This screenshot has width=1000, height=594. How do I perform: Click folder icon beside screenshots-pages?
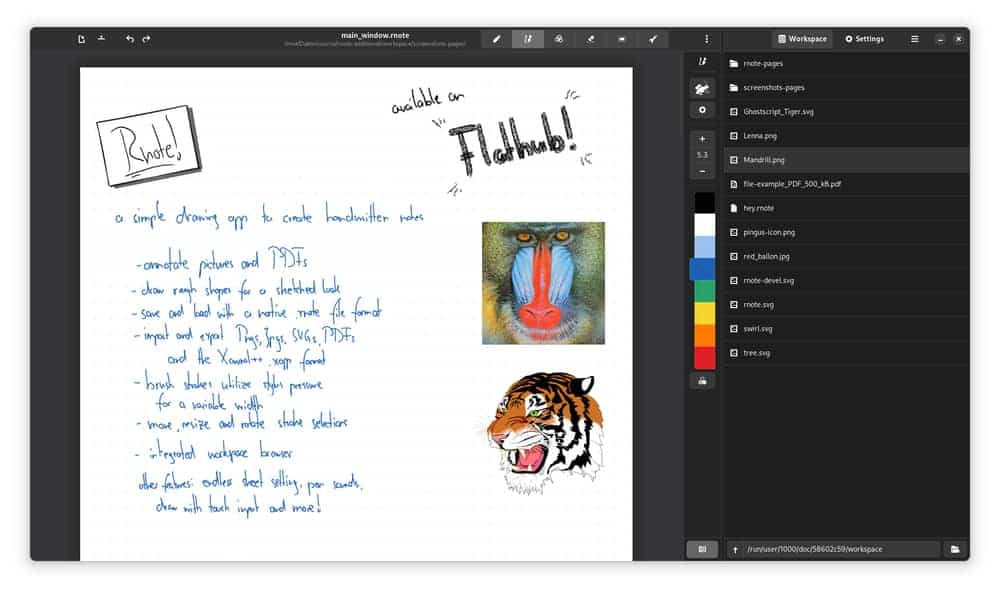click(733, 87)
